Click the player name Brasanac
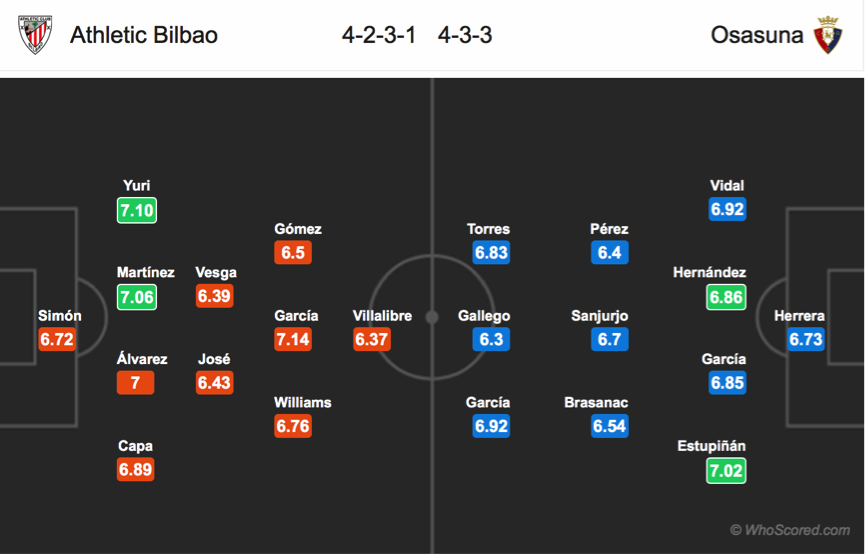 [596, 402]
